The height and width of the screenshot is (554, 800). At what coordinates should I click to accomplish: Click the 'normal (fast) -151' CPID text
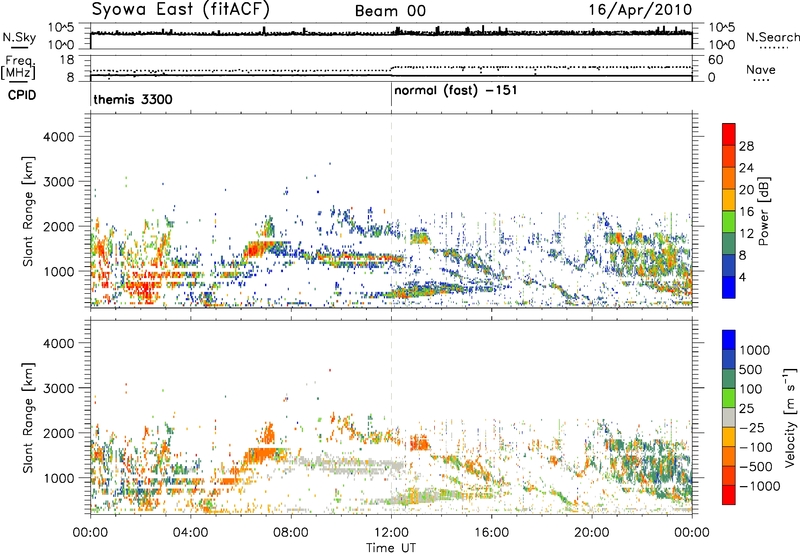tap(456, 91)
